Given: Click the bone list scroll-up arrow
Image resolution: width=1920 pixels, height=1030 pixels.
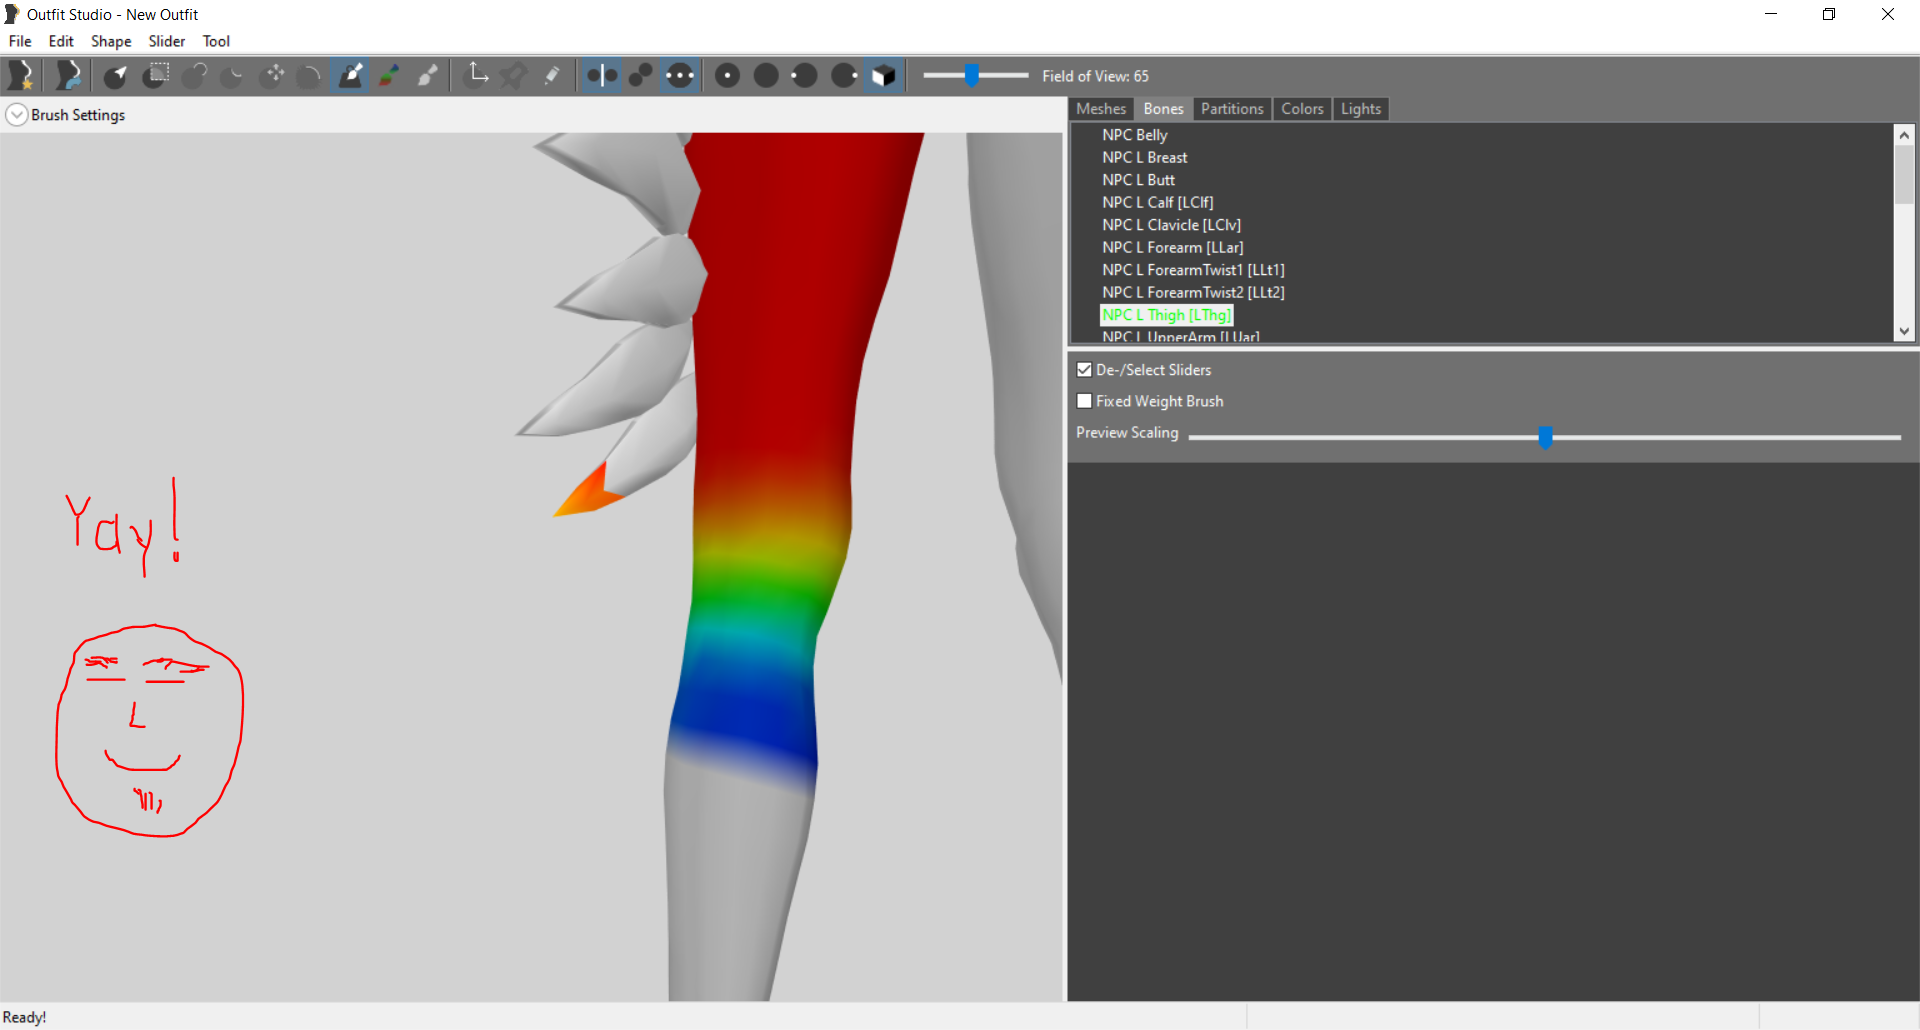Looking at the screenshot, I should tap(1904, 135).
